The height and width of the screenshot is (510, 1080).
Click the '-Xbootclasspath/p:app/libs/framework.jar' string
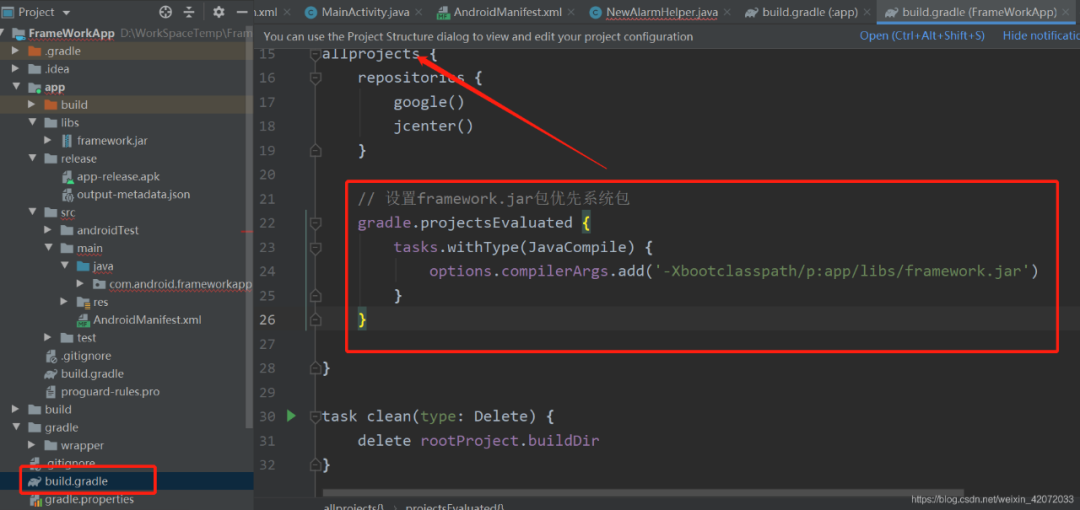(842, 271)
